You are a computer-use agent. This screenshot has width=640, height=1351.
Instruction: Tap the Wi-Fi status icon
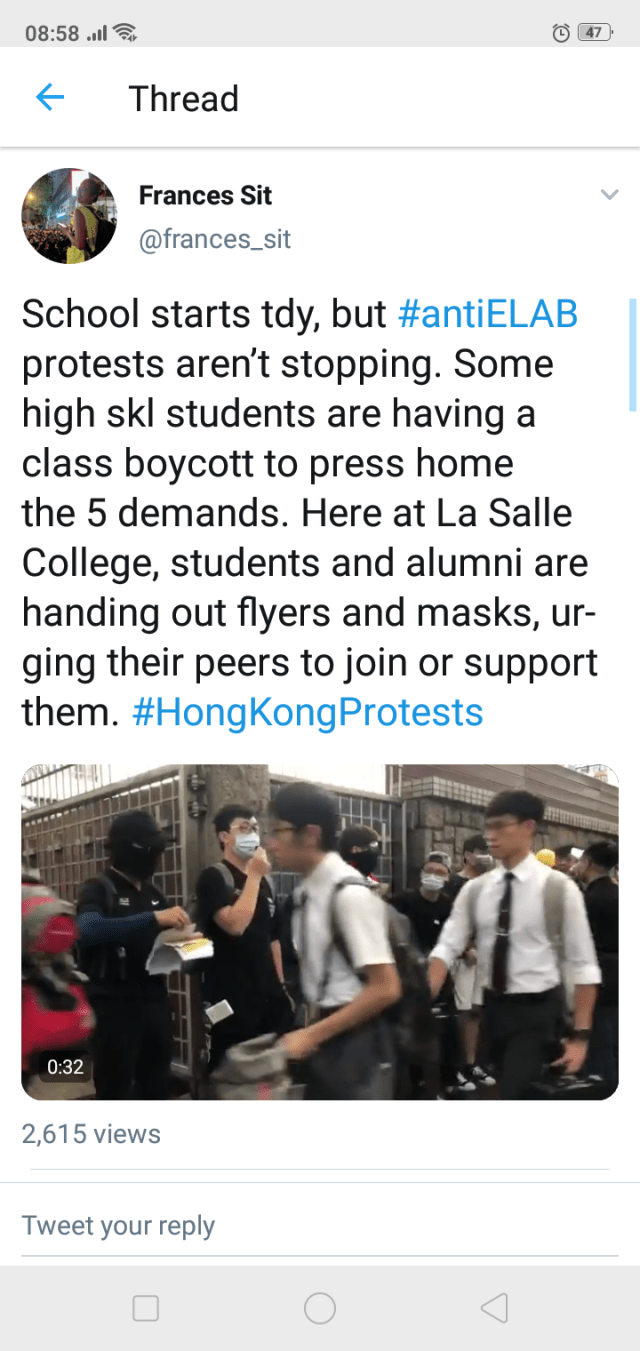[125, 33]
